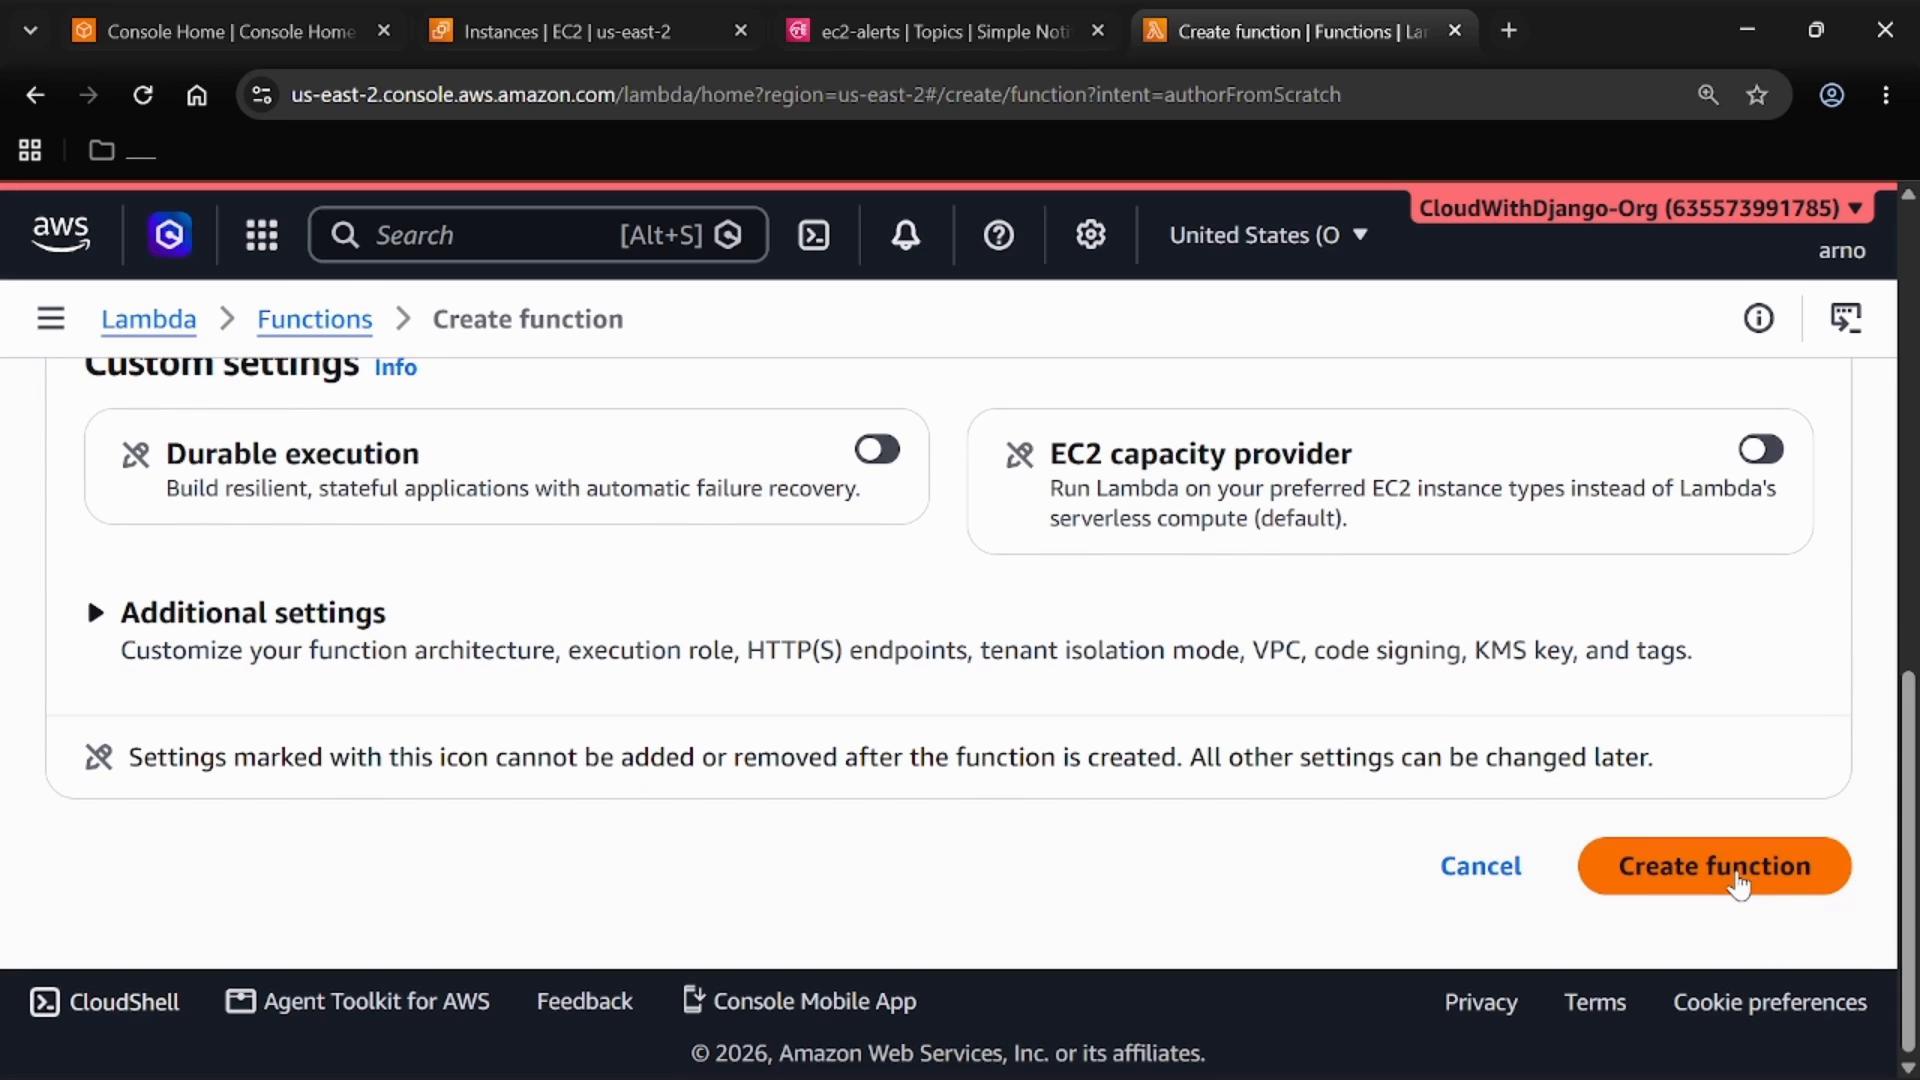Image resolution: width=1920 pixels, height=1080 pixels.
Task: Click the Create function button
Action: pyautogui.click(x=1714, y=866)
